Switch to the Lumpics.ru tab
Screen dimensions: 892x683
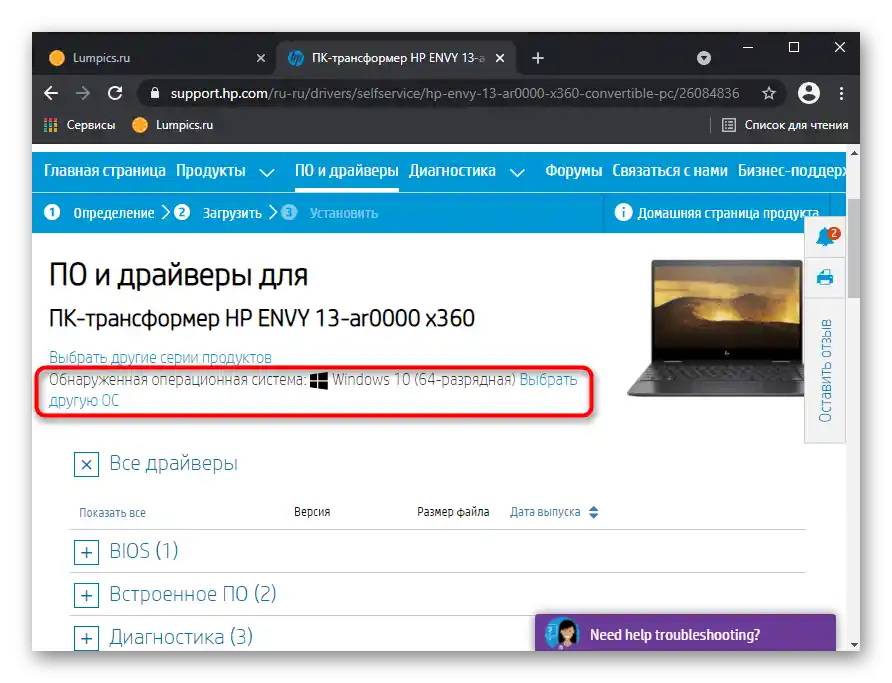pyautogui.click(x=154, y=58)
